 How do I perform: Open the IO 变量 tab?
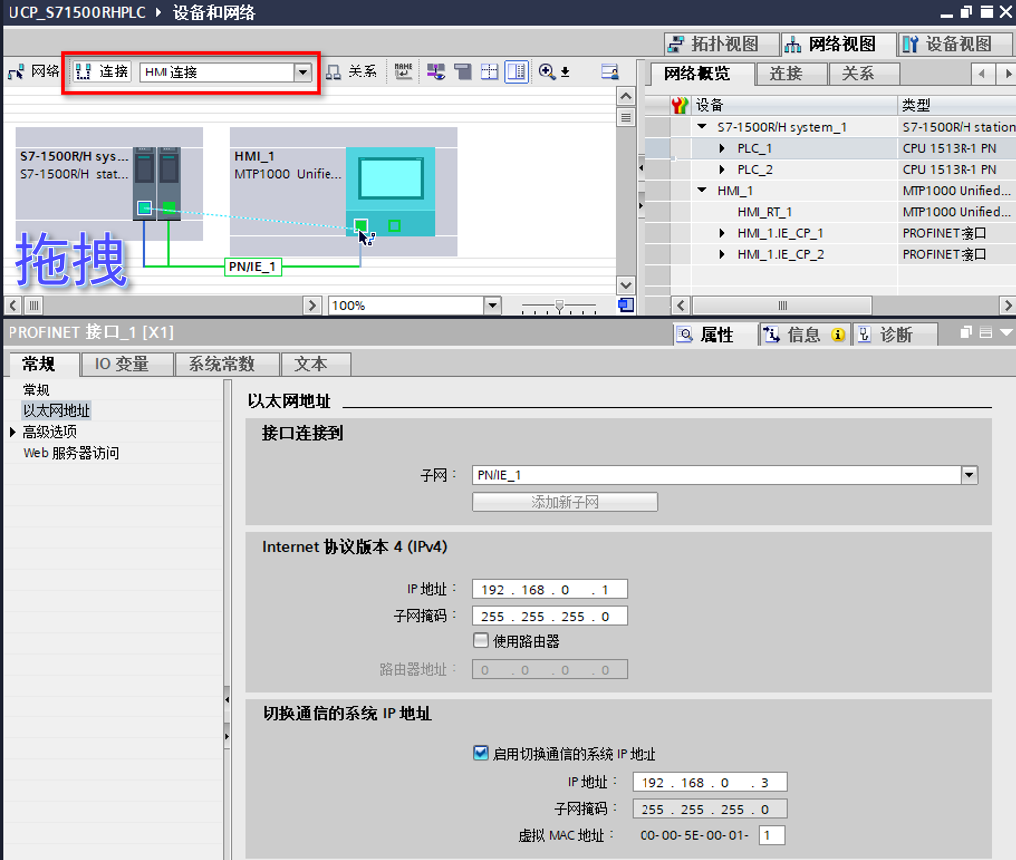121,364
